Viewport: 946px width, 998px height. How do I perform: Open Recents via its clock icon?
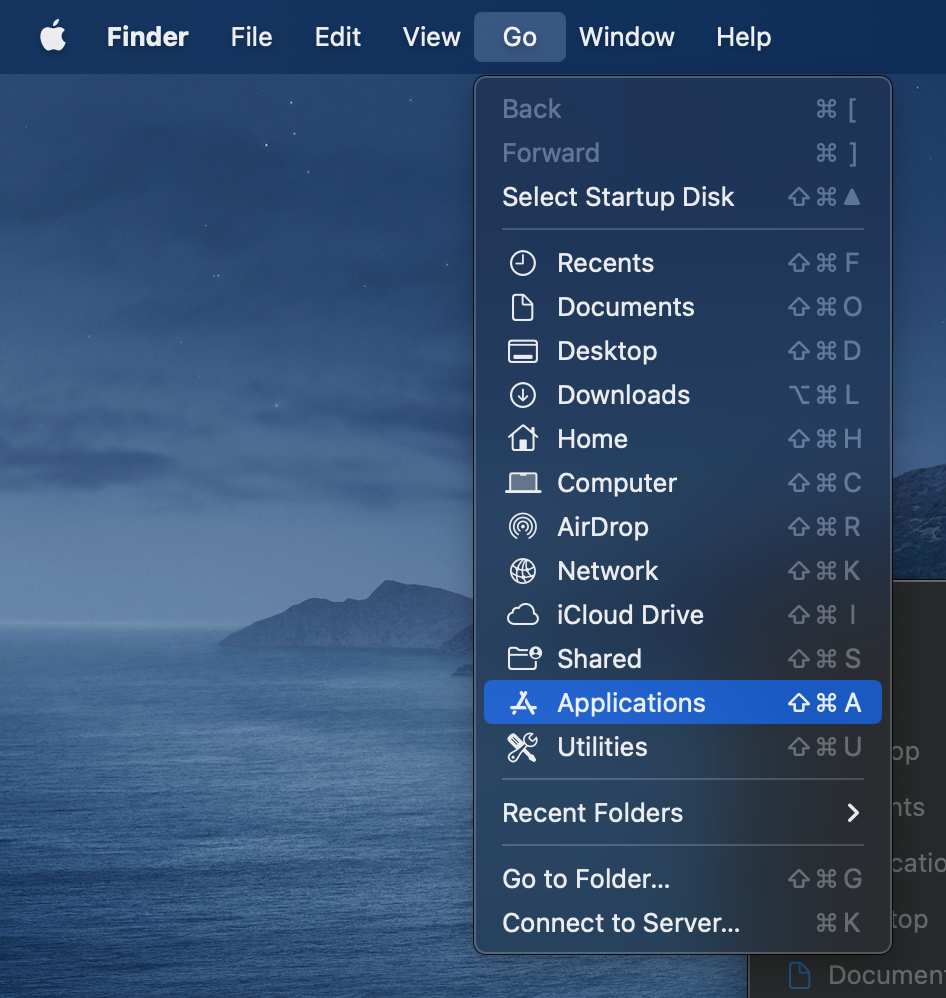tap(522, 263)
